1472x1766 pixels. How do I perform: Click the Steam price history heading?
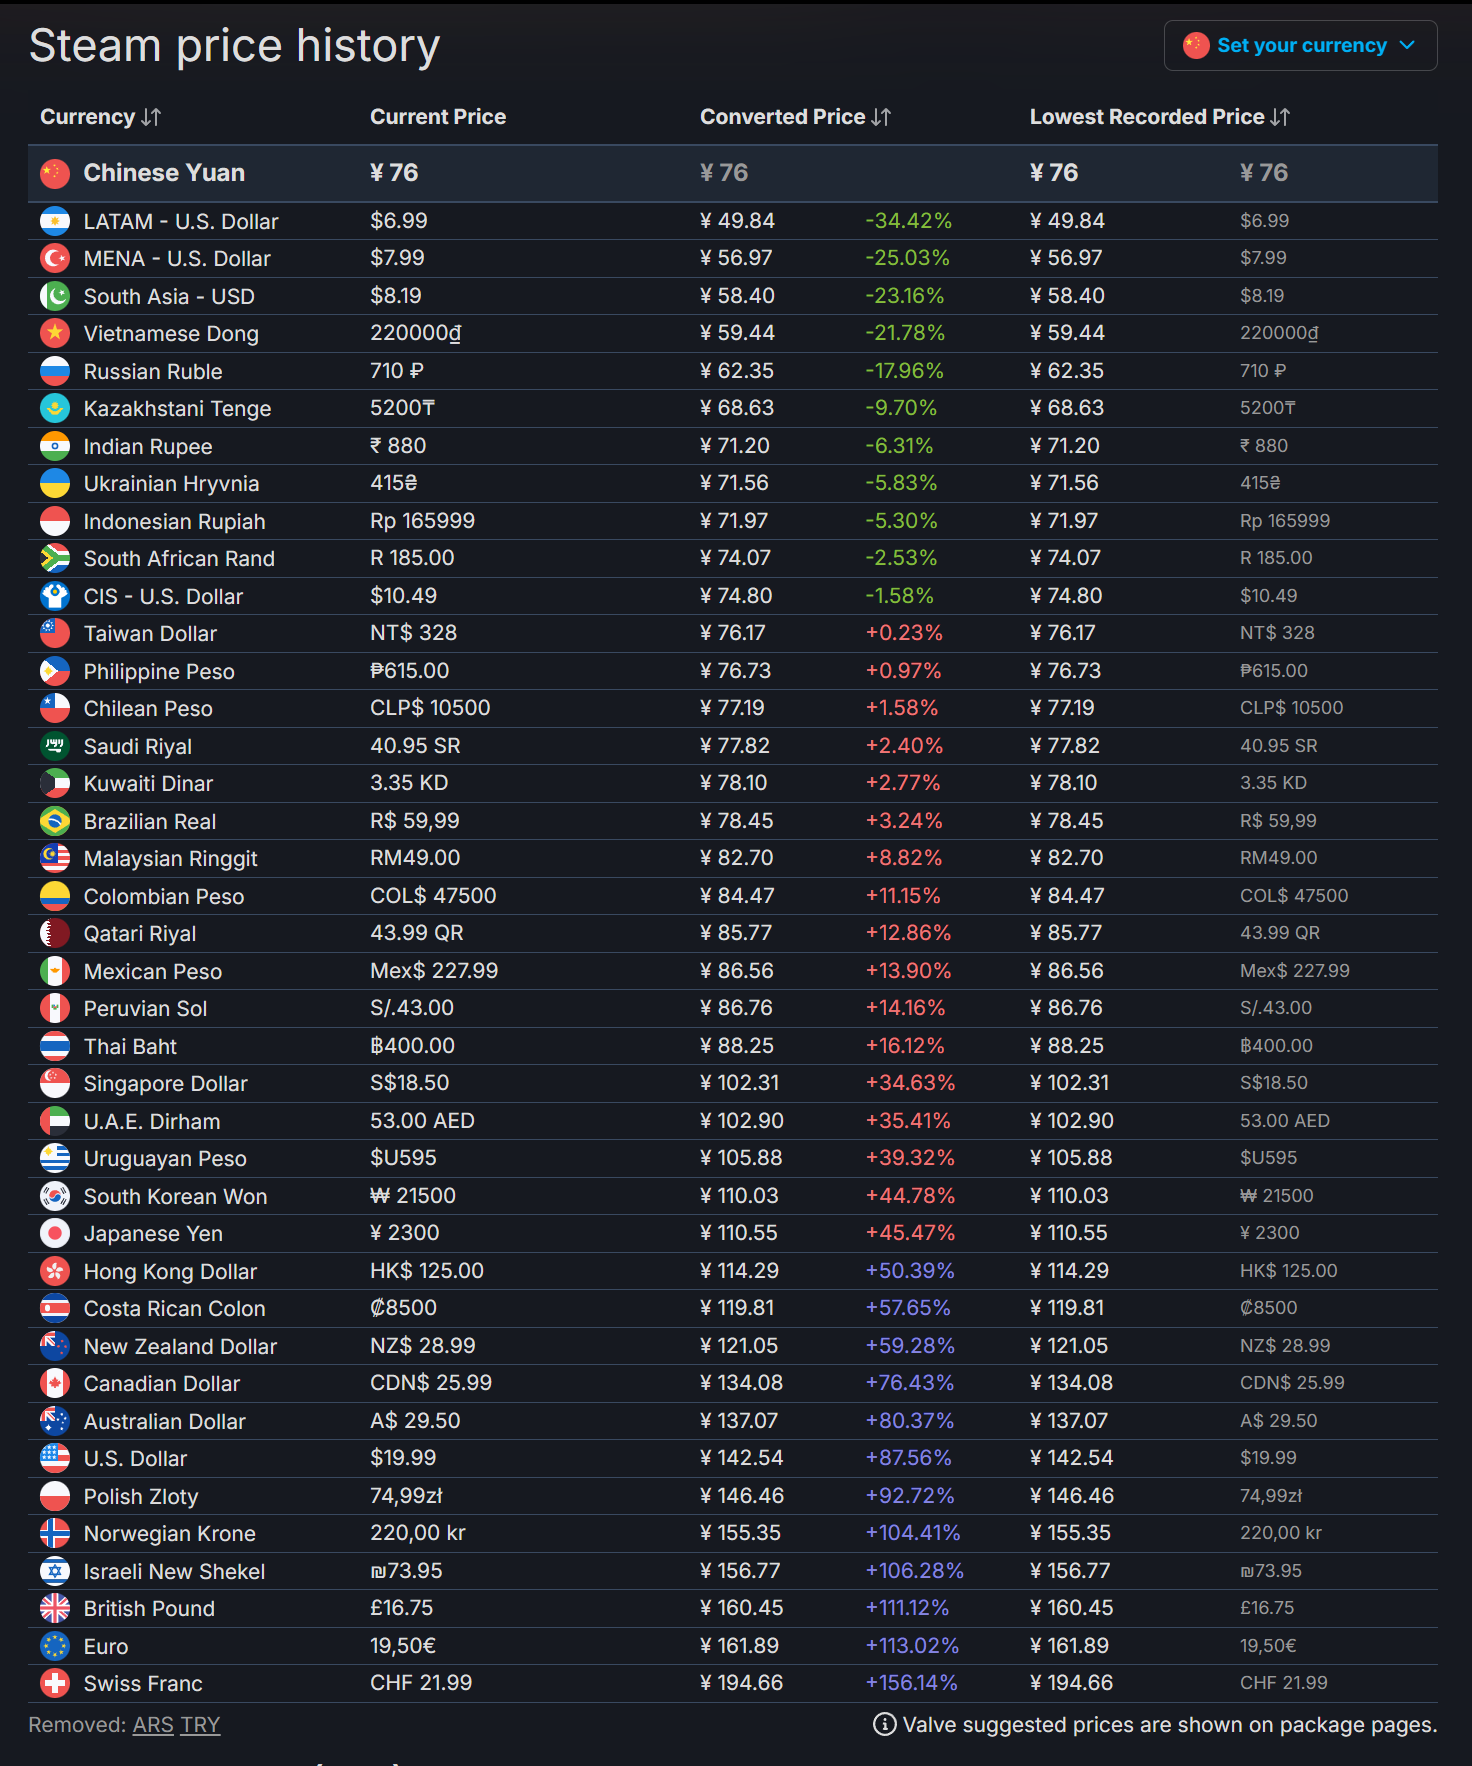pos(235,46)
